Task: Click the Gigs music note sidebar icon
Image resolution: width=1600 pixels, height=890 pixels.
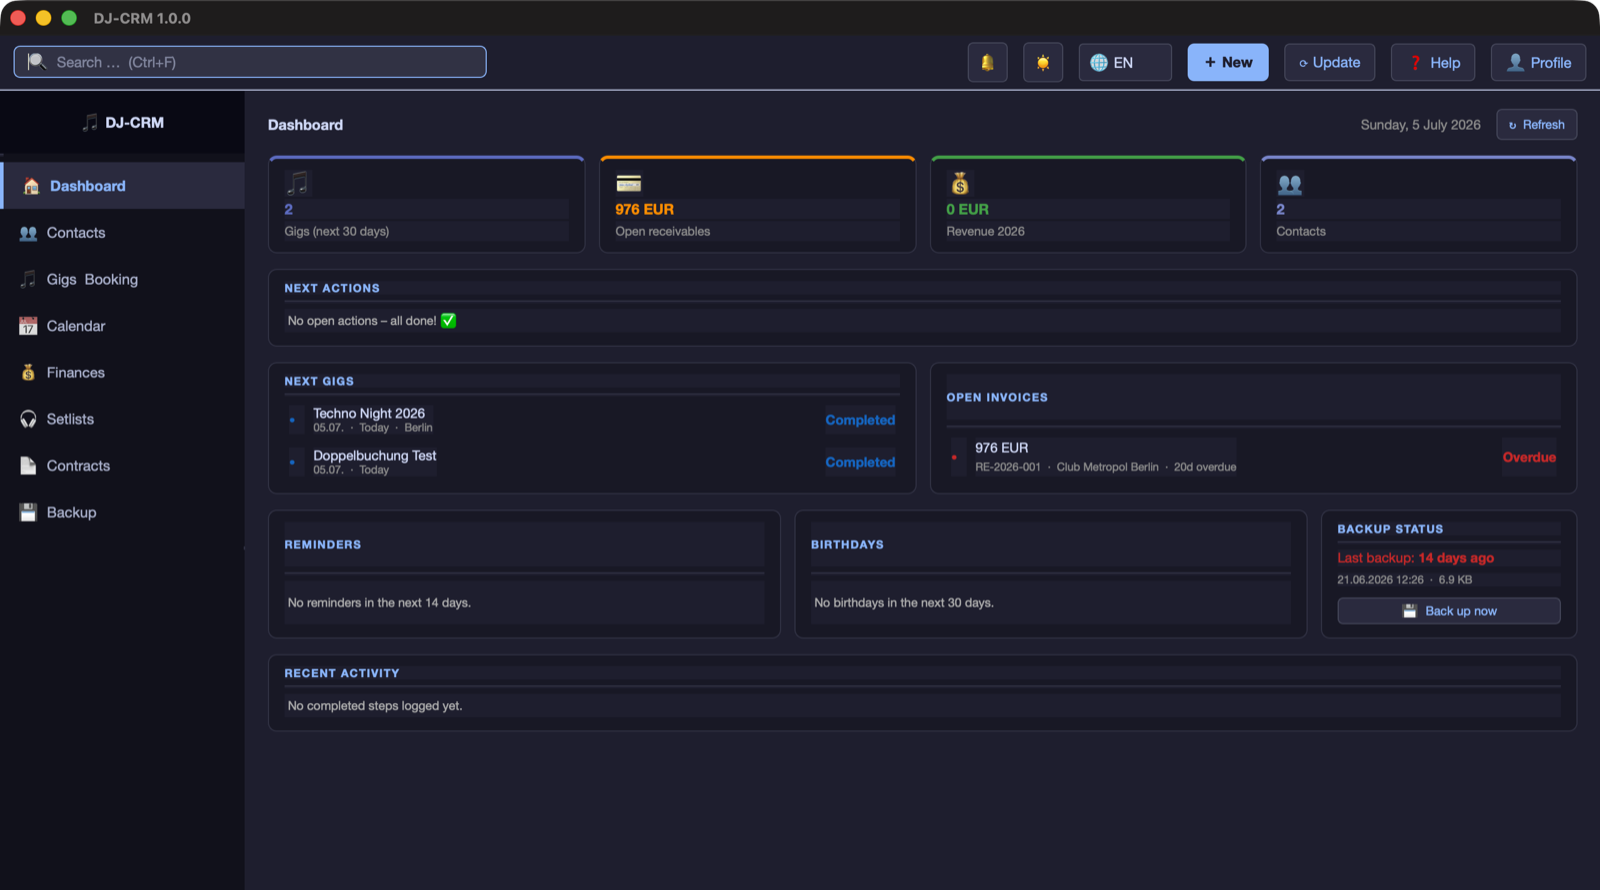Action: (28, 279)
